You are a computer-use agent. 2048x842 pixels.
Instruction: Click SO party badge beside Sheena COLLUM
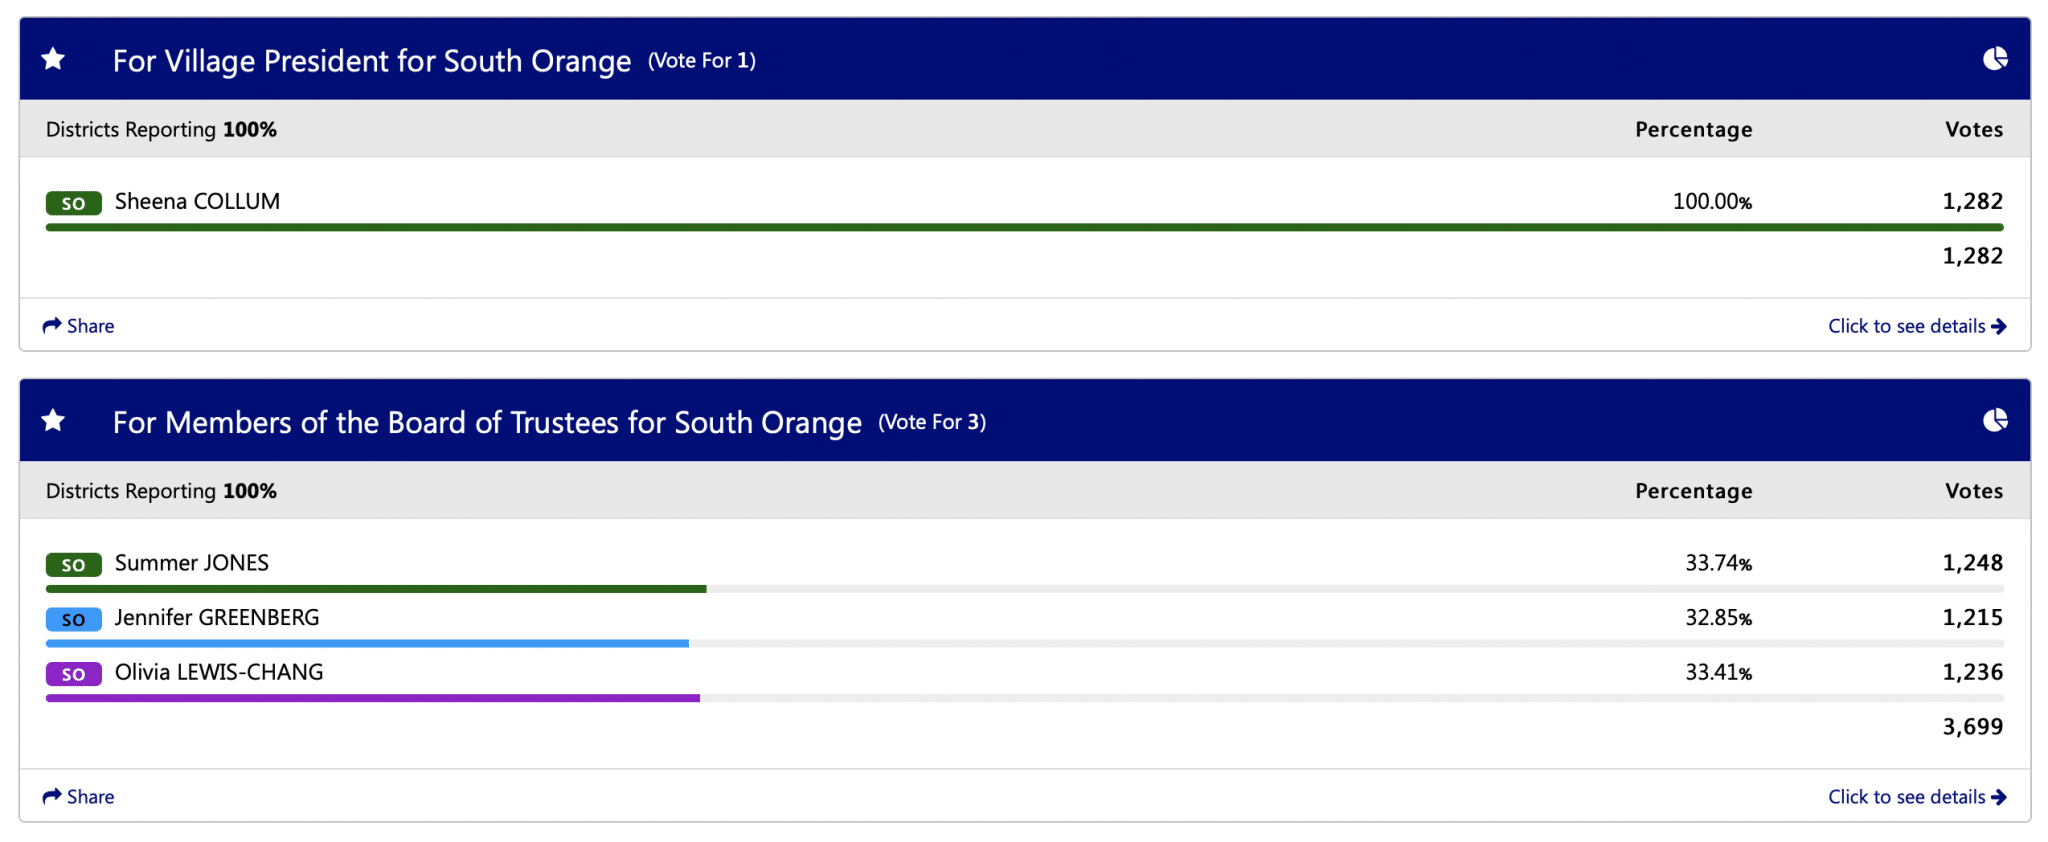74,203
